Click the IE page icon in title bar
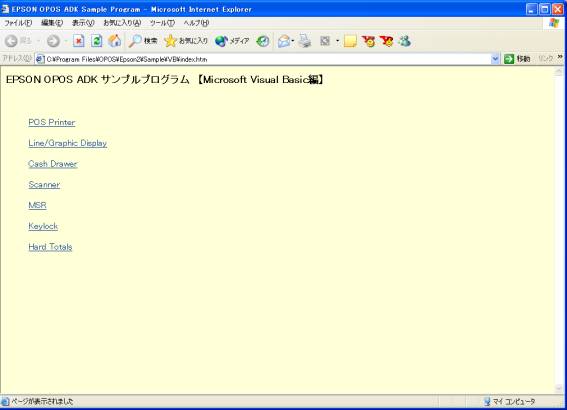 (5, 9)
